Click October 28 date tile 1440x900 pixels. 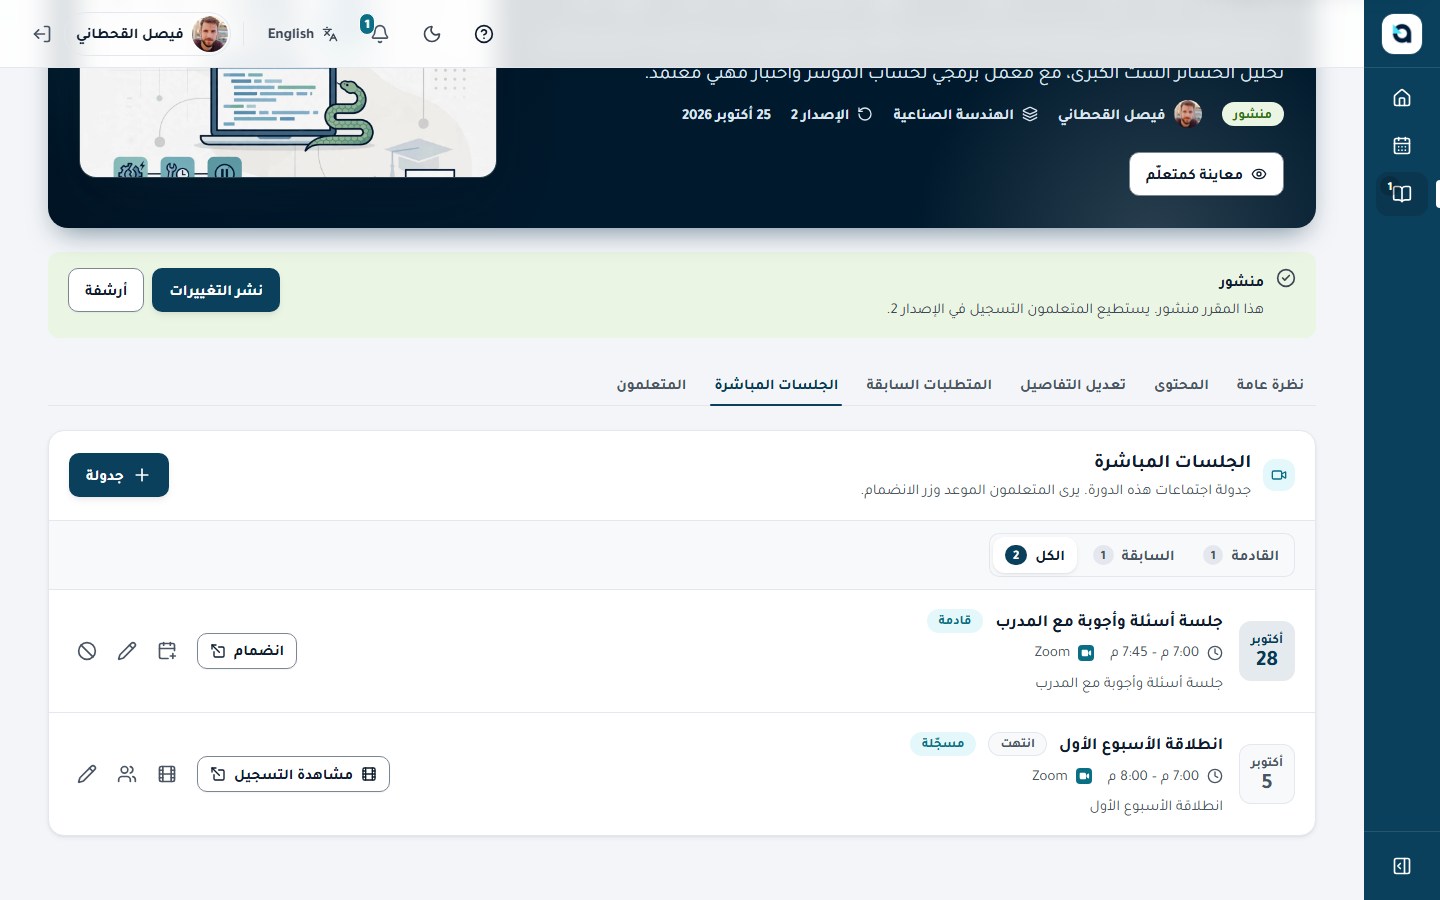click(1267, 651)
